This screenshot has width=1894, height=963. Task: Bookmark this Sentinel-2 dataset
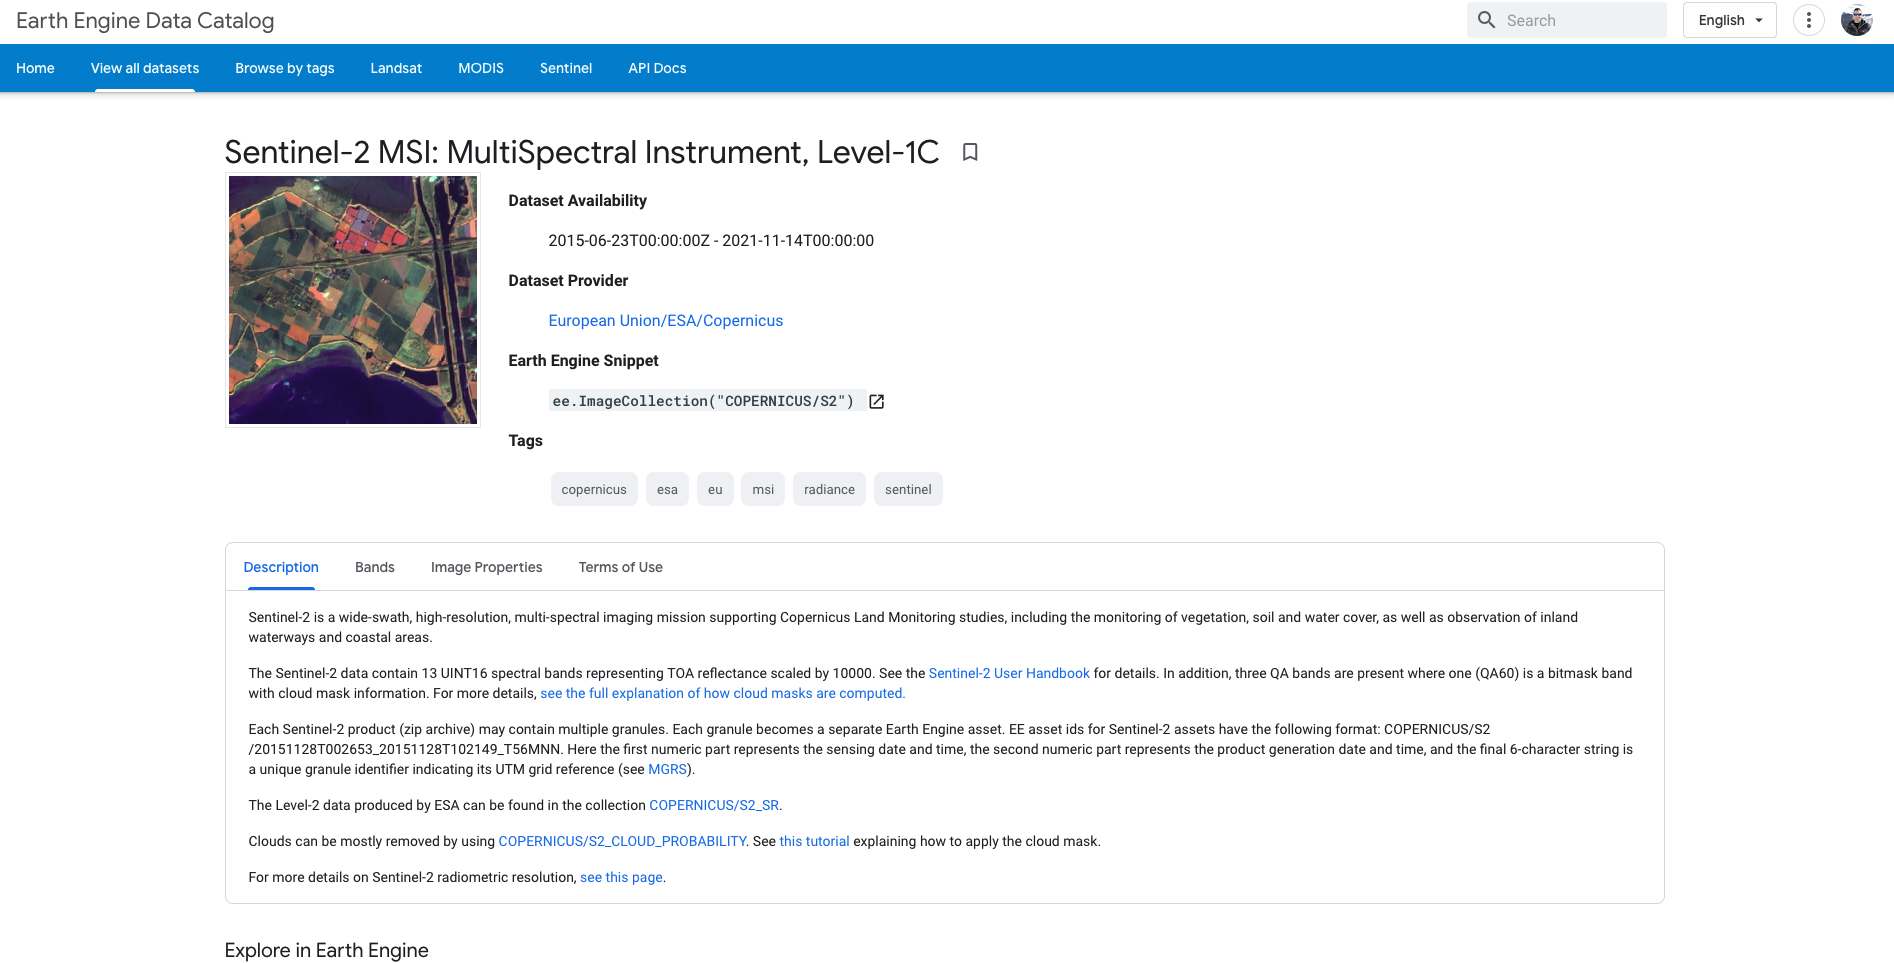(969, 152)
